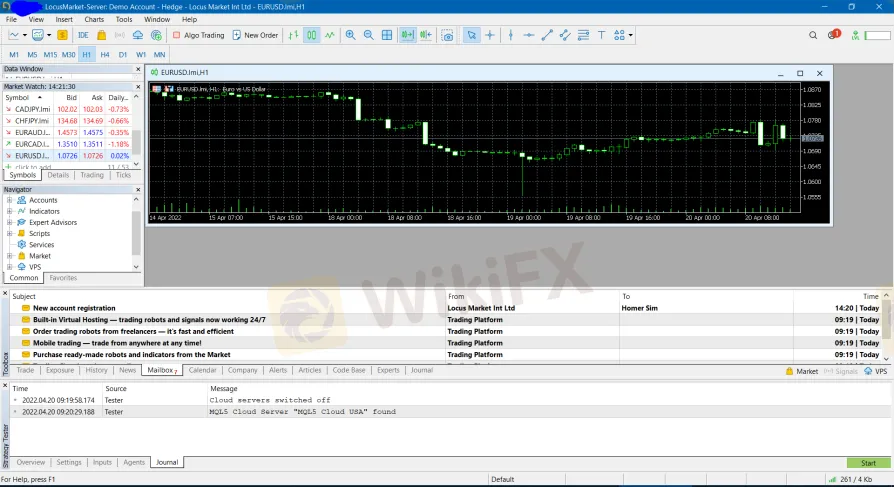Open the Ticks tab in Market Watch

[x=123, y=175]
